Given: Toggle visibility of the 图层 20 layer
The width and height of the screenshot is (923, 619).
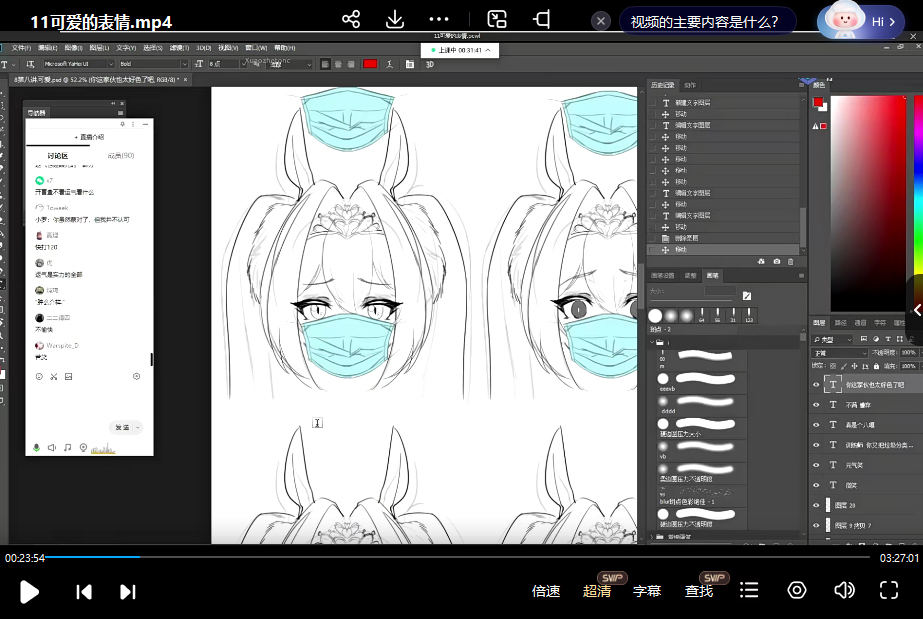Looking at the screenshot, I should click(816, 505).
